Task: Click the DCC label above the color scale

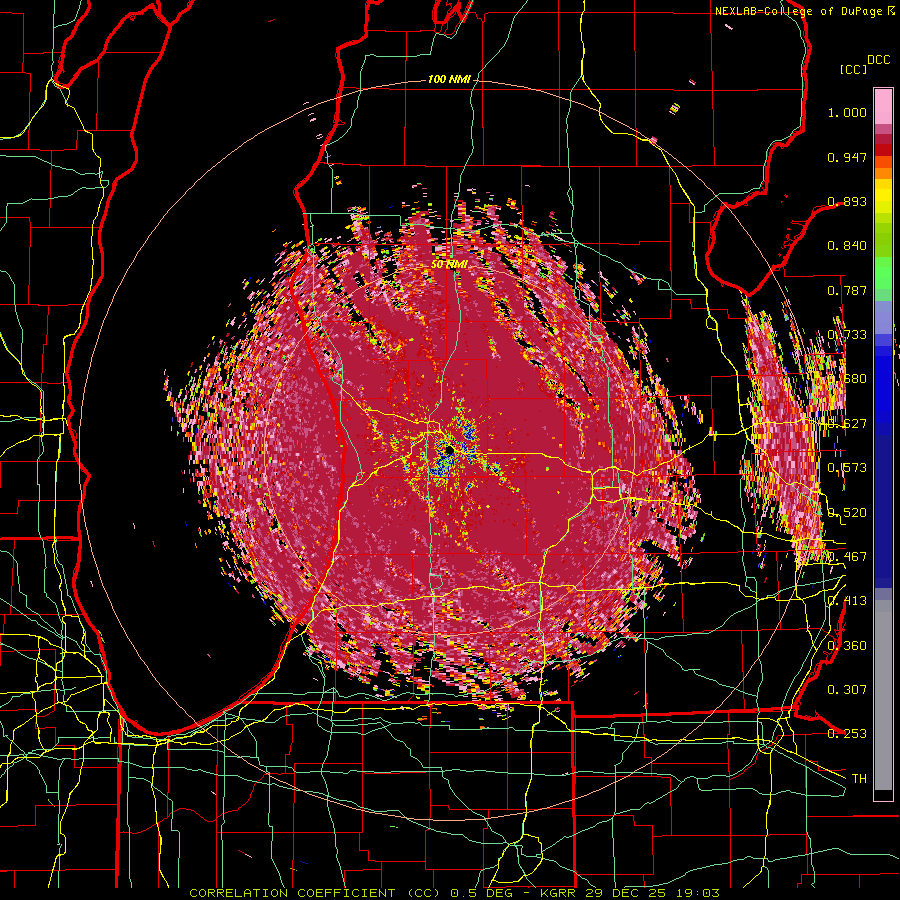Action: [878, 60]
